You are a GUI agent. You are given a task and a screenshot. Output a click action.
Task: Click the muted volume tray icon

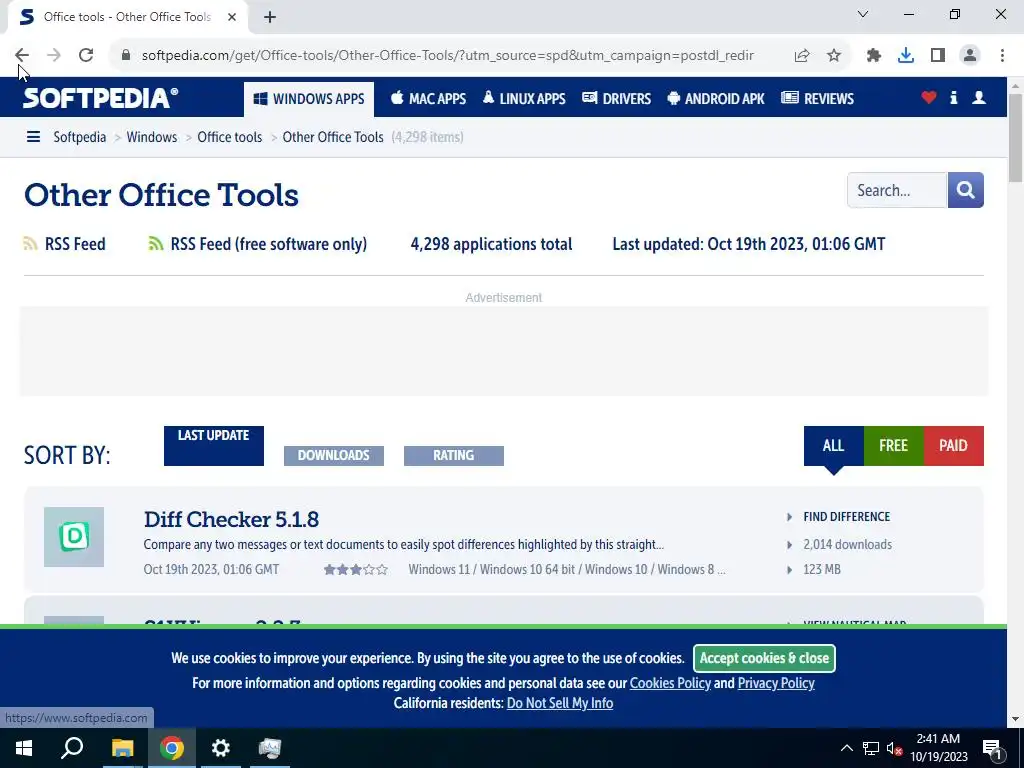(894, 748)
